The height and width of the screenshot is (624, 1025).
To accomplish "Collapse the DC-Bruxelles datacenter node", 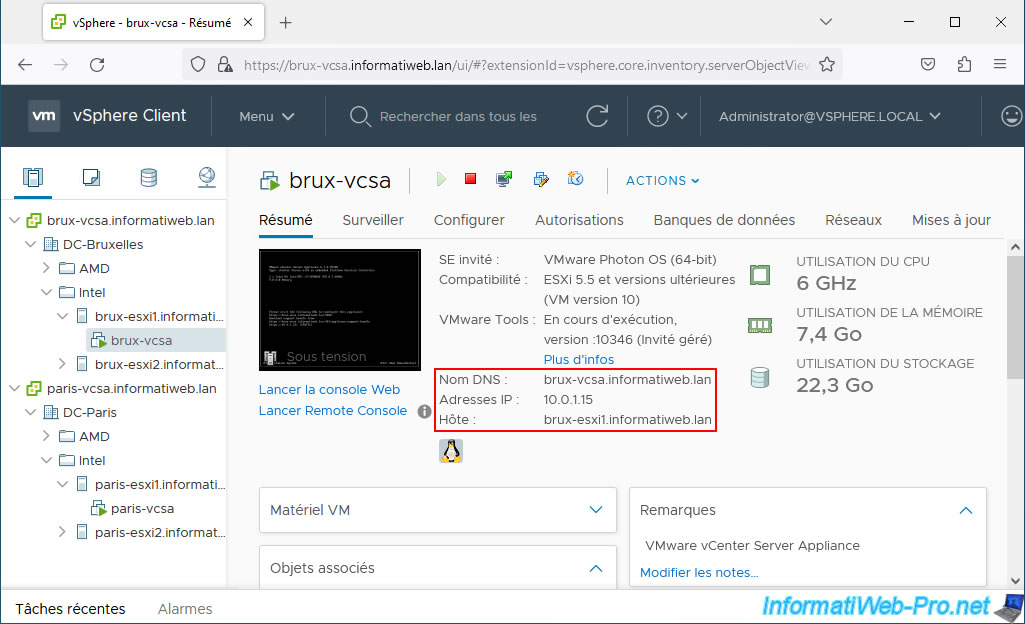I will tap(30, 244).
